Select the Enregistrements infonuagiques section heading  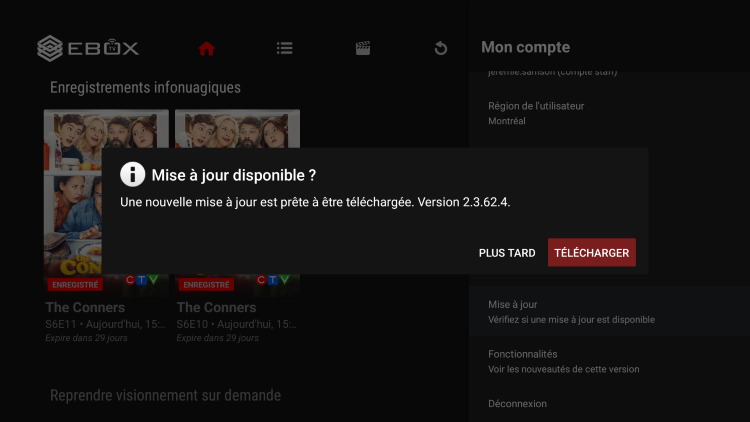[145, 88]
